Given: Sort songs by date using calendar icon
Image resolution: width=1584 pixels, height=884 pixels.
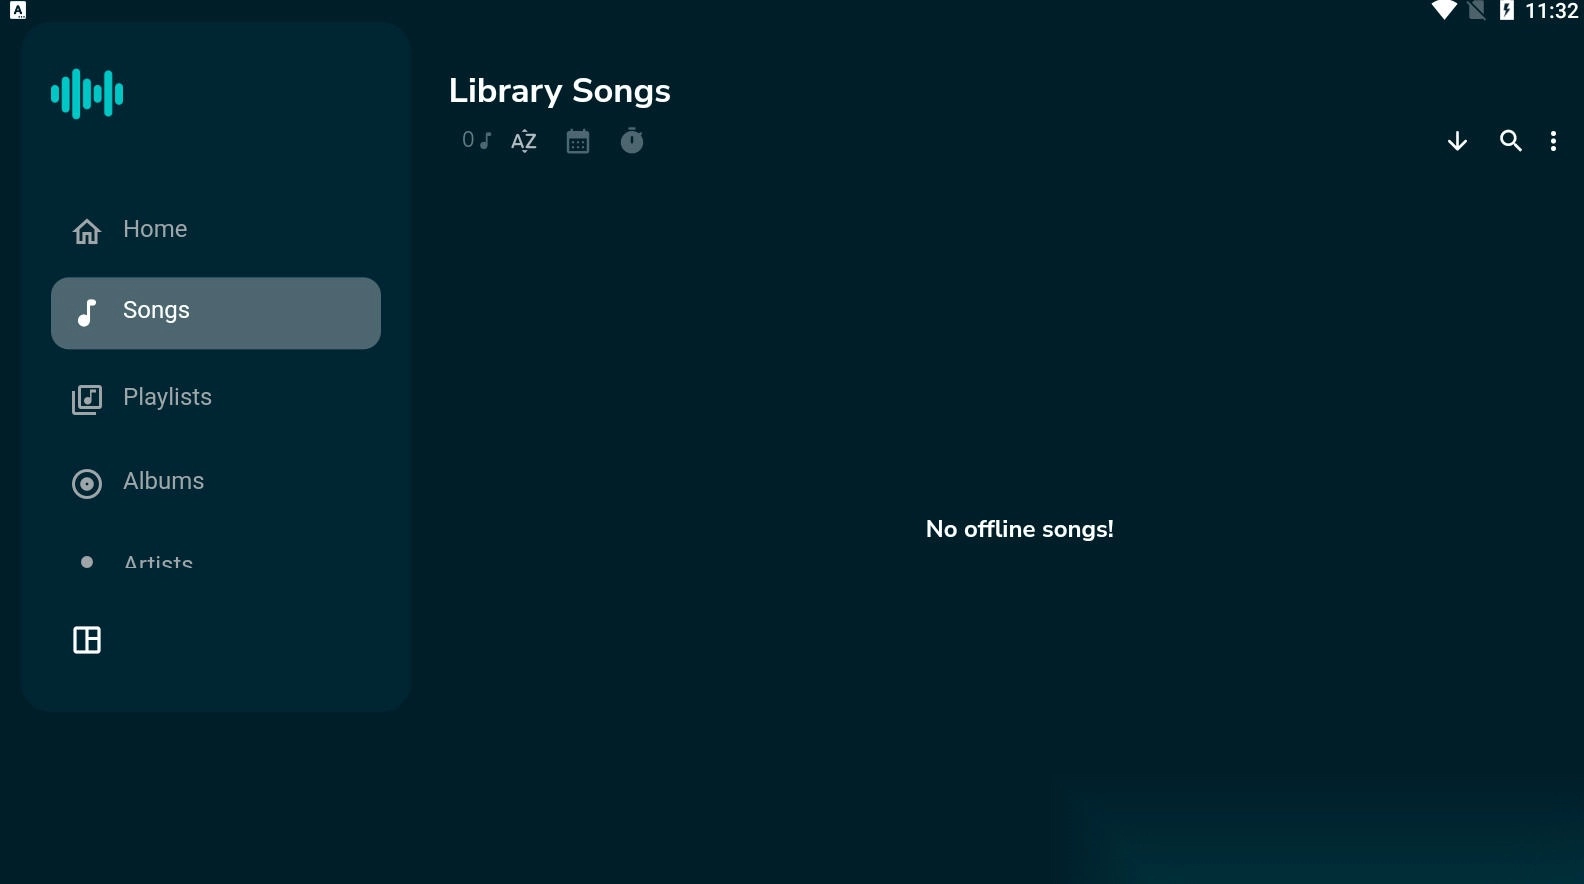Looking at the screenshot, I should pos(578,141).
